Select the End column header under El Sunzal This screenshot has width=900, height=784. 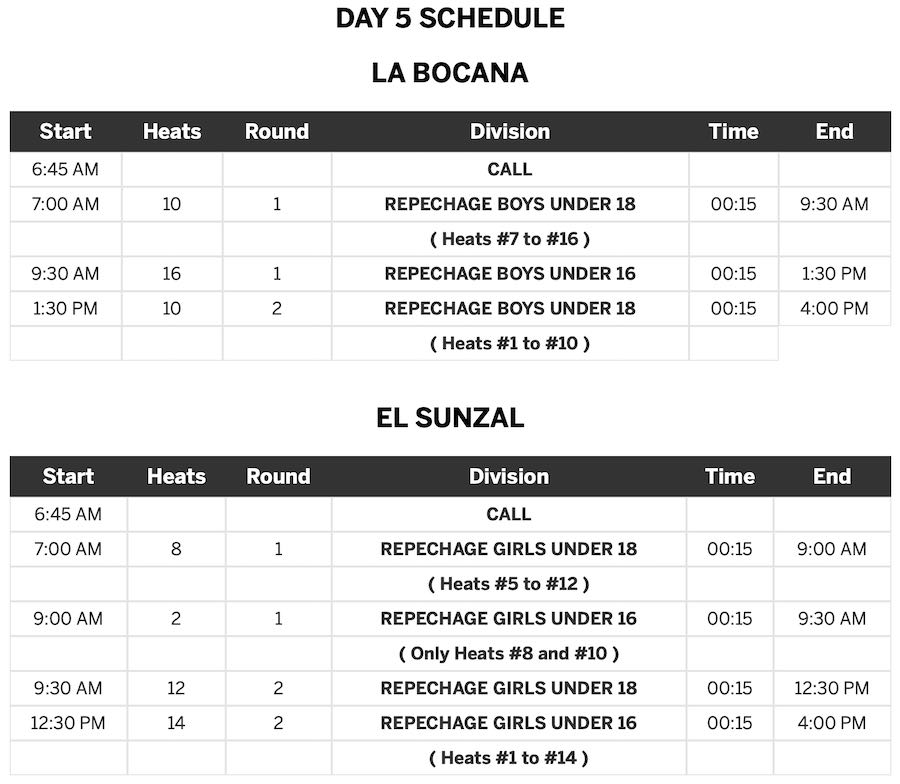(832, 476)
